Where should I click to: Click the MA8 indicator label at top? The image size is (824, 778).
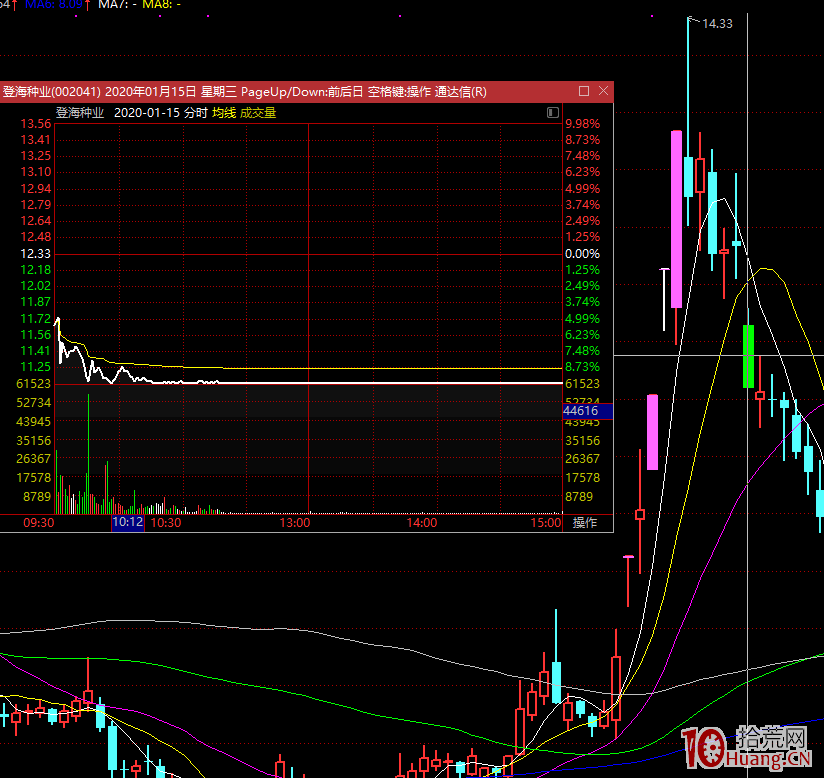pyautogui.click(x=160, y=5)
